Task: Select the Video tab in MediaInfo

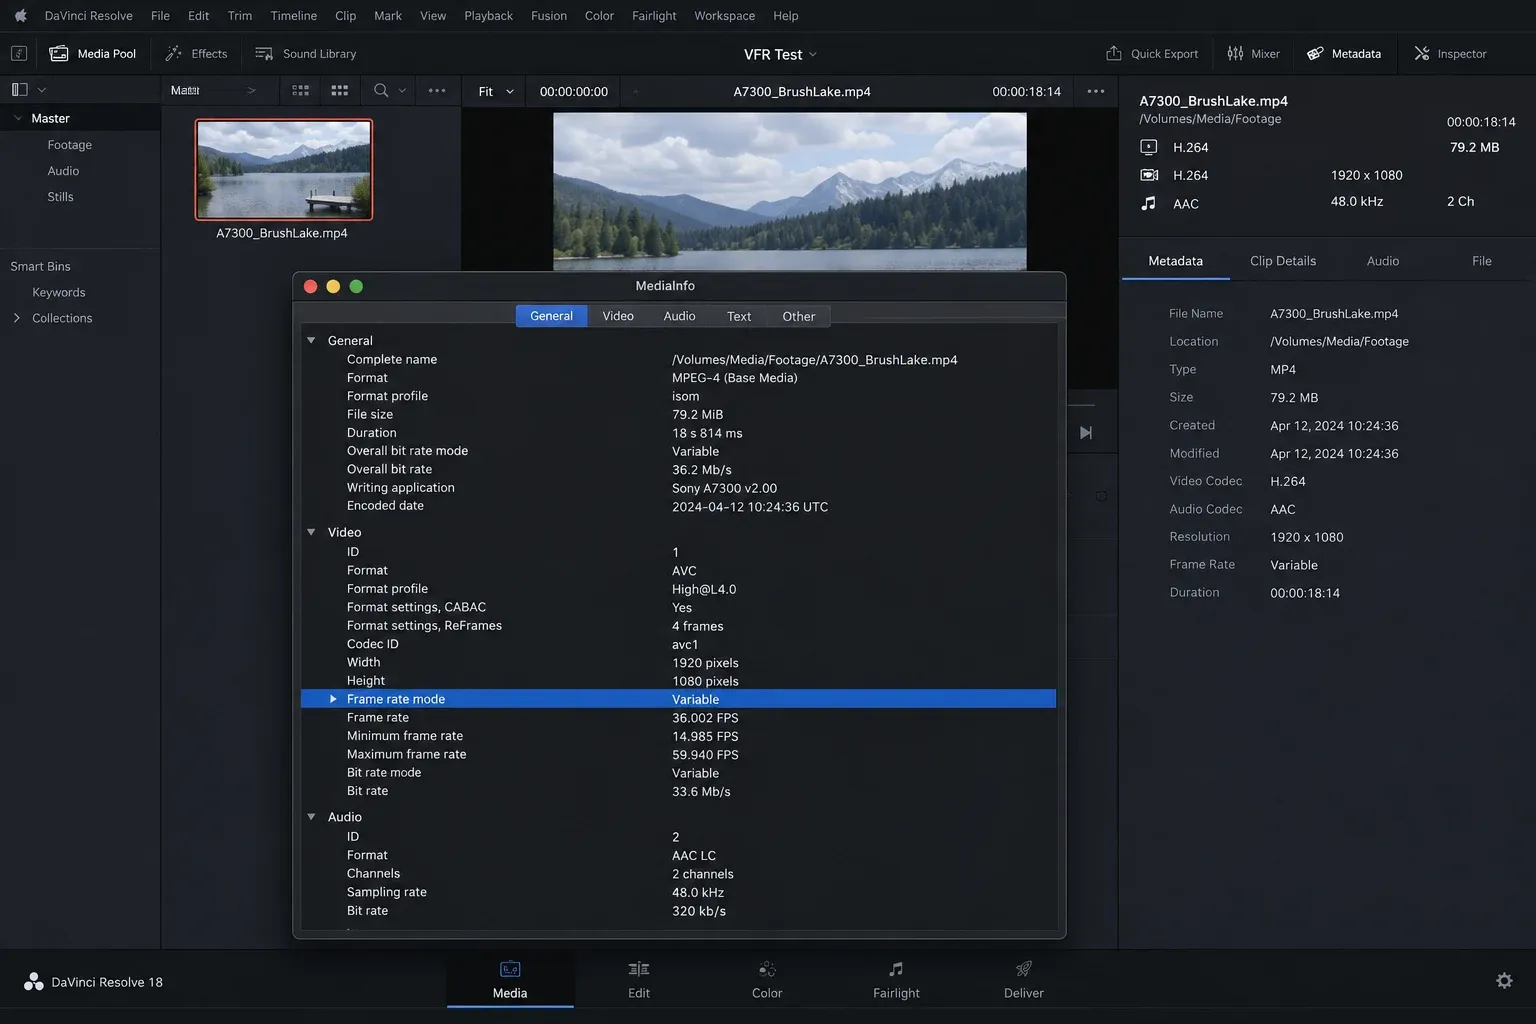Action: tap(618, 316)
